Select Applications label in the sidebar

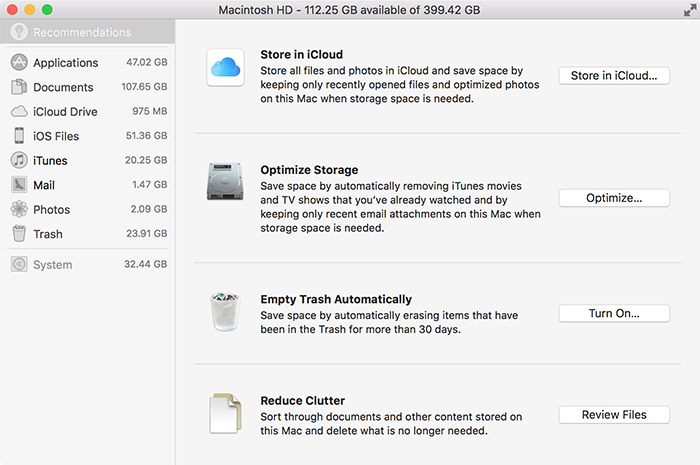coord(66,63)
